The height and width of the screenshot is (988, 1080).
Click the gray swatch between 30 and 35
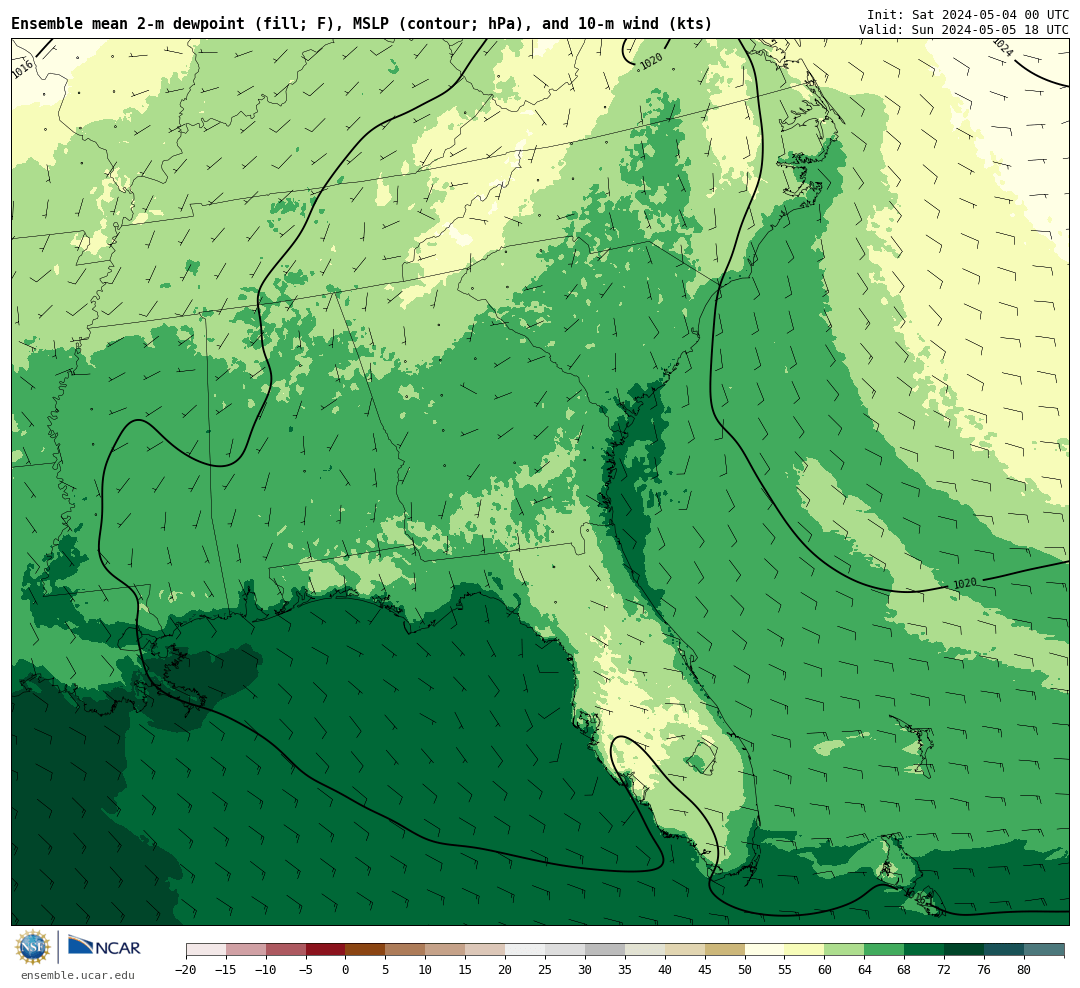pyautogui.click(x=605, y=950)
